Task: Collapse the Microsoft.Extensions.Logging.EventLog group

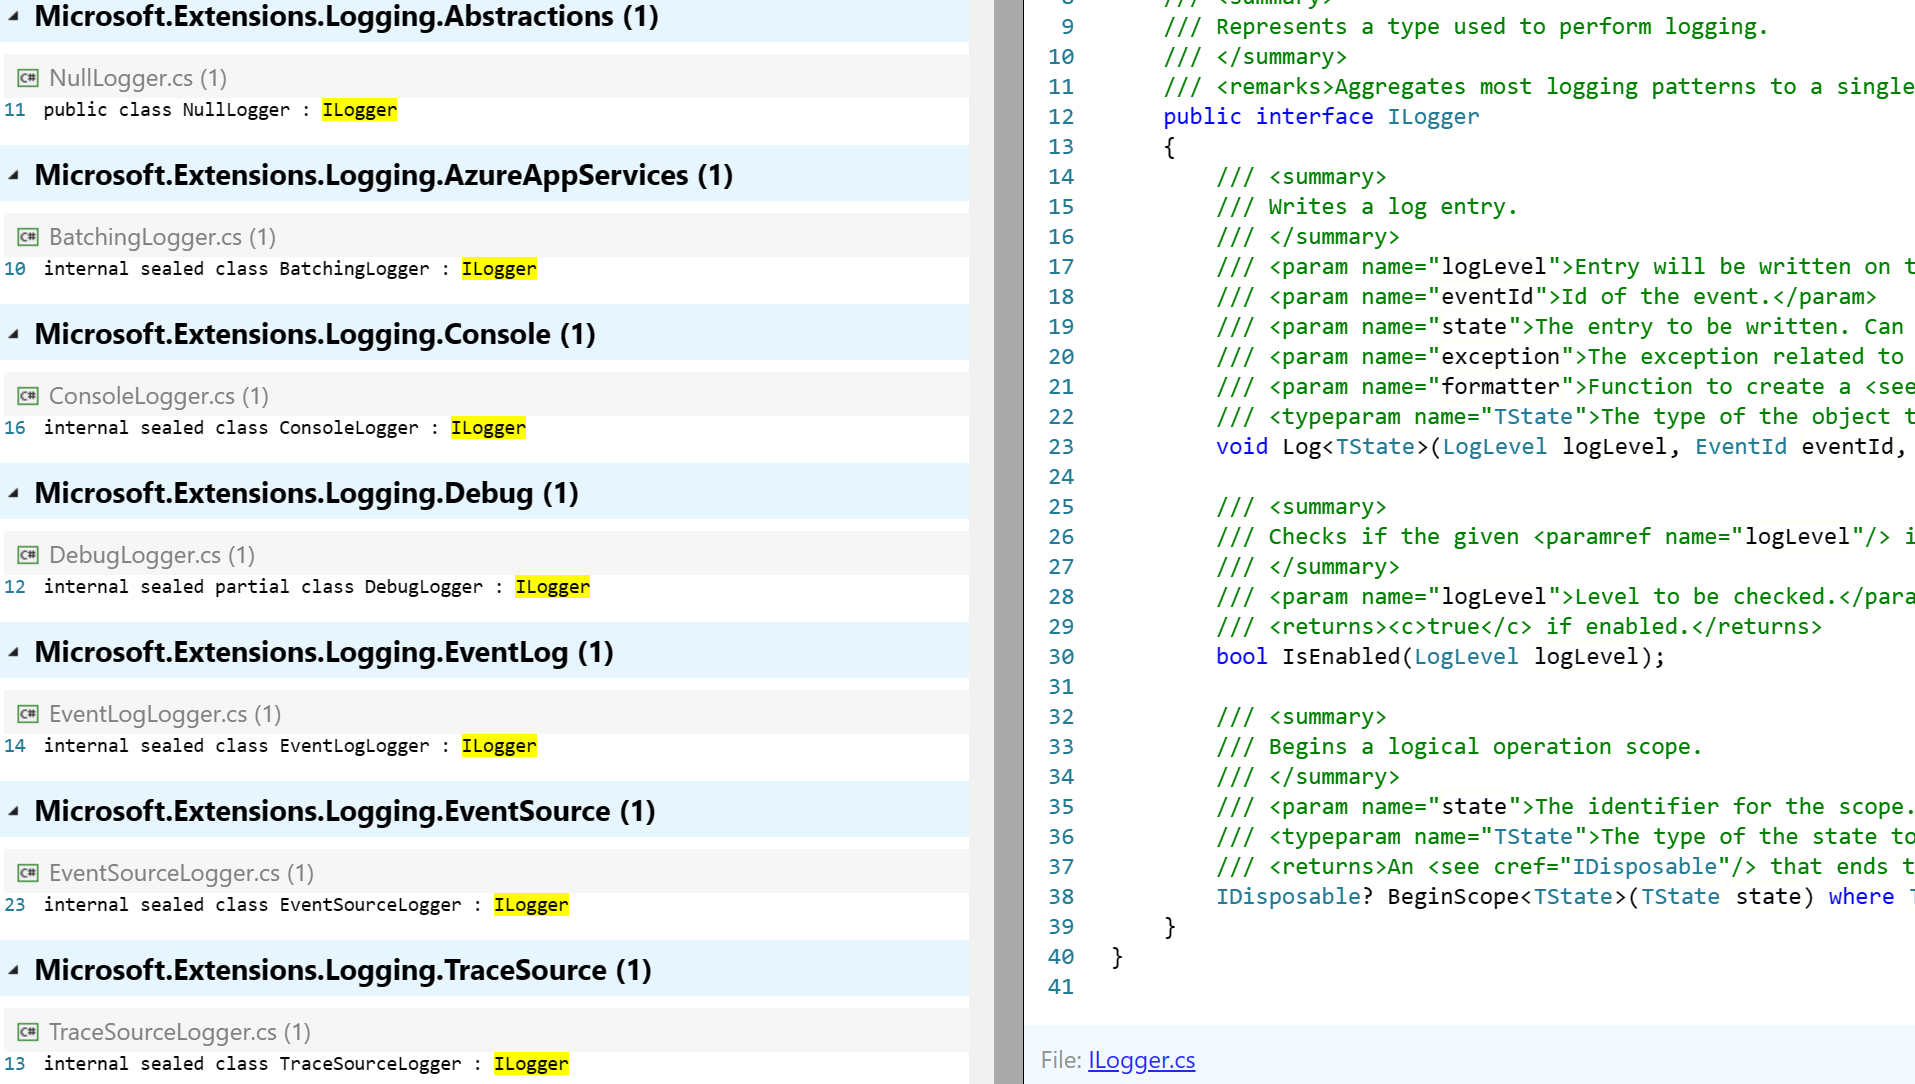Action: (14, 653)
